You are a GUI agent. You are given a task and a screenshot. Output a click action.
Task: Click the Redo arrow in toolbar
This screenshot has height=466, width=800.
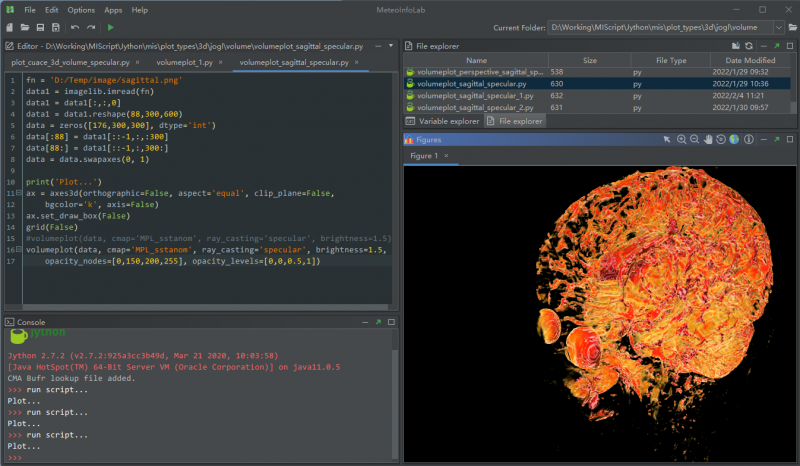click(x=91, y=27)
